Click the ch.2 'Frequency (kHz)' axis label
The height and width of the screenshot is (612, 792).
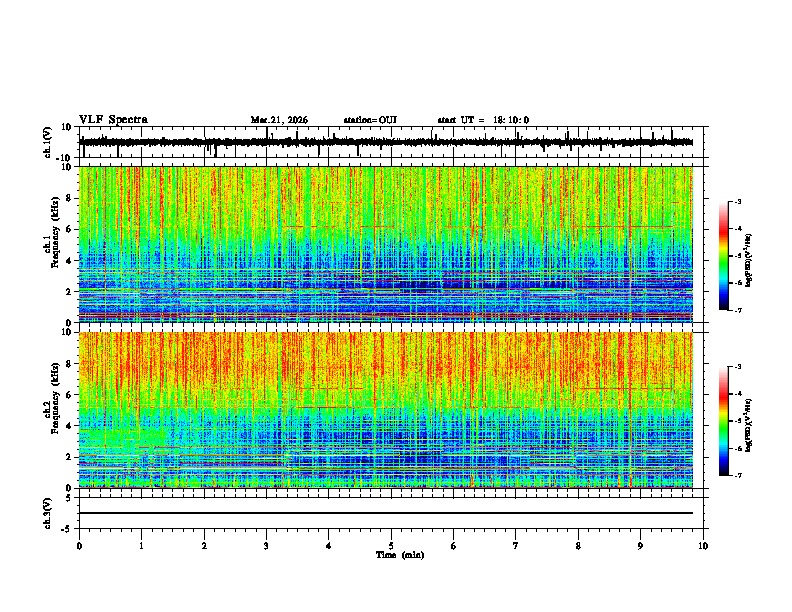coord(55,398)
